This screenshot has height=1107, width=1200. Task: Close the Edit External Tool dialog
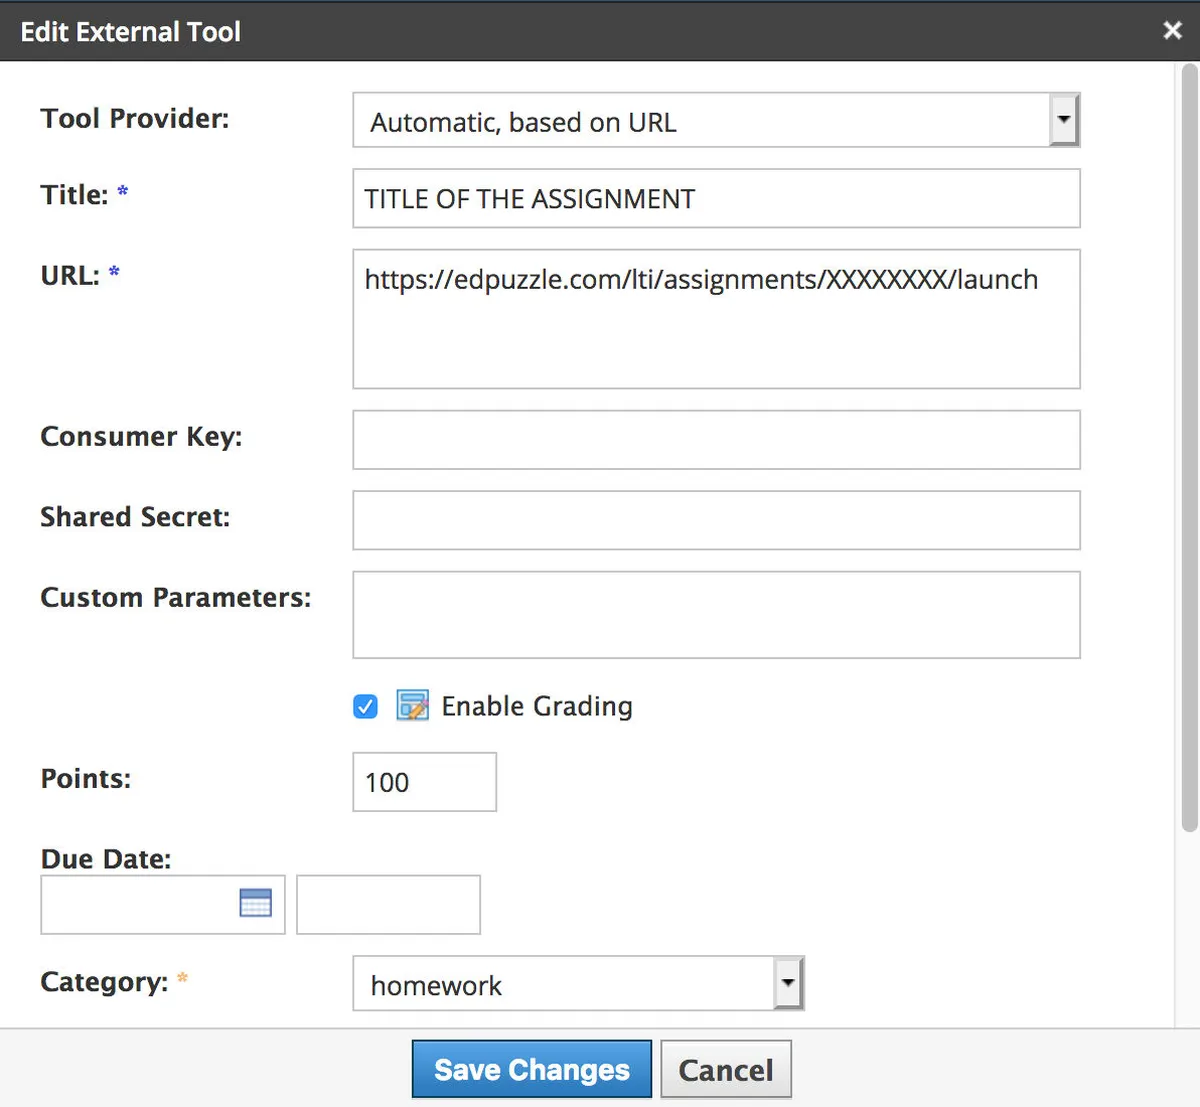1172,31
